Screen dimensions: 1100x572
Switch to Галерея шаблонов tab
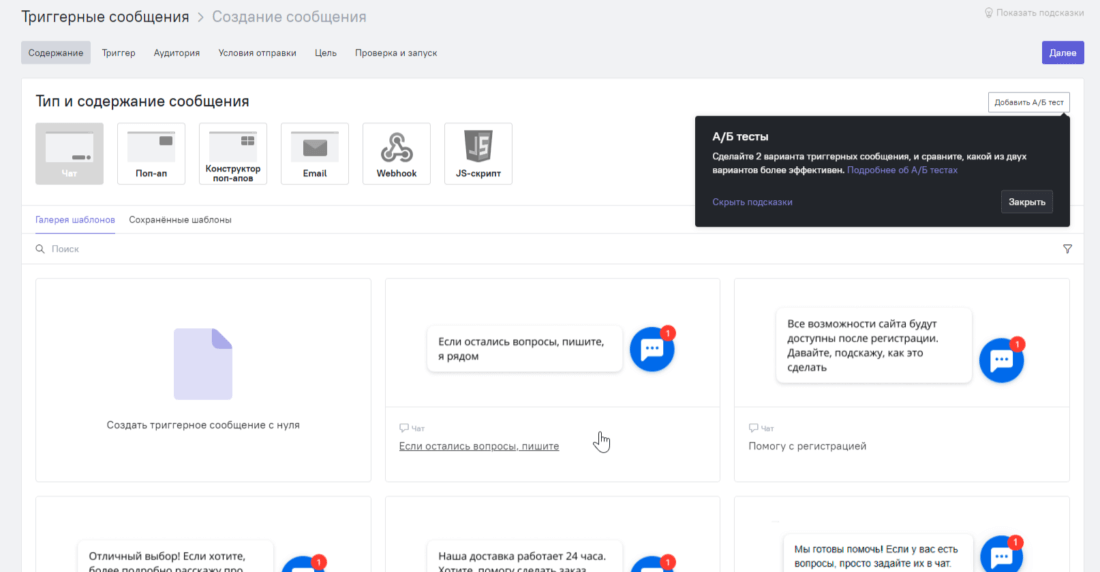(75, 220)
